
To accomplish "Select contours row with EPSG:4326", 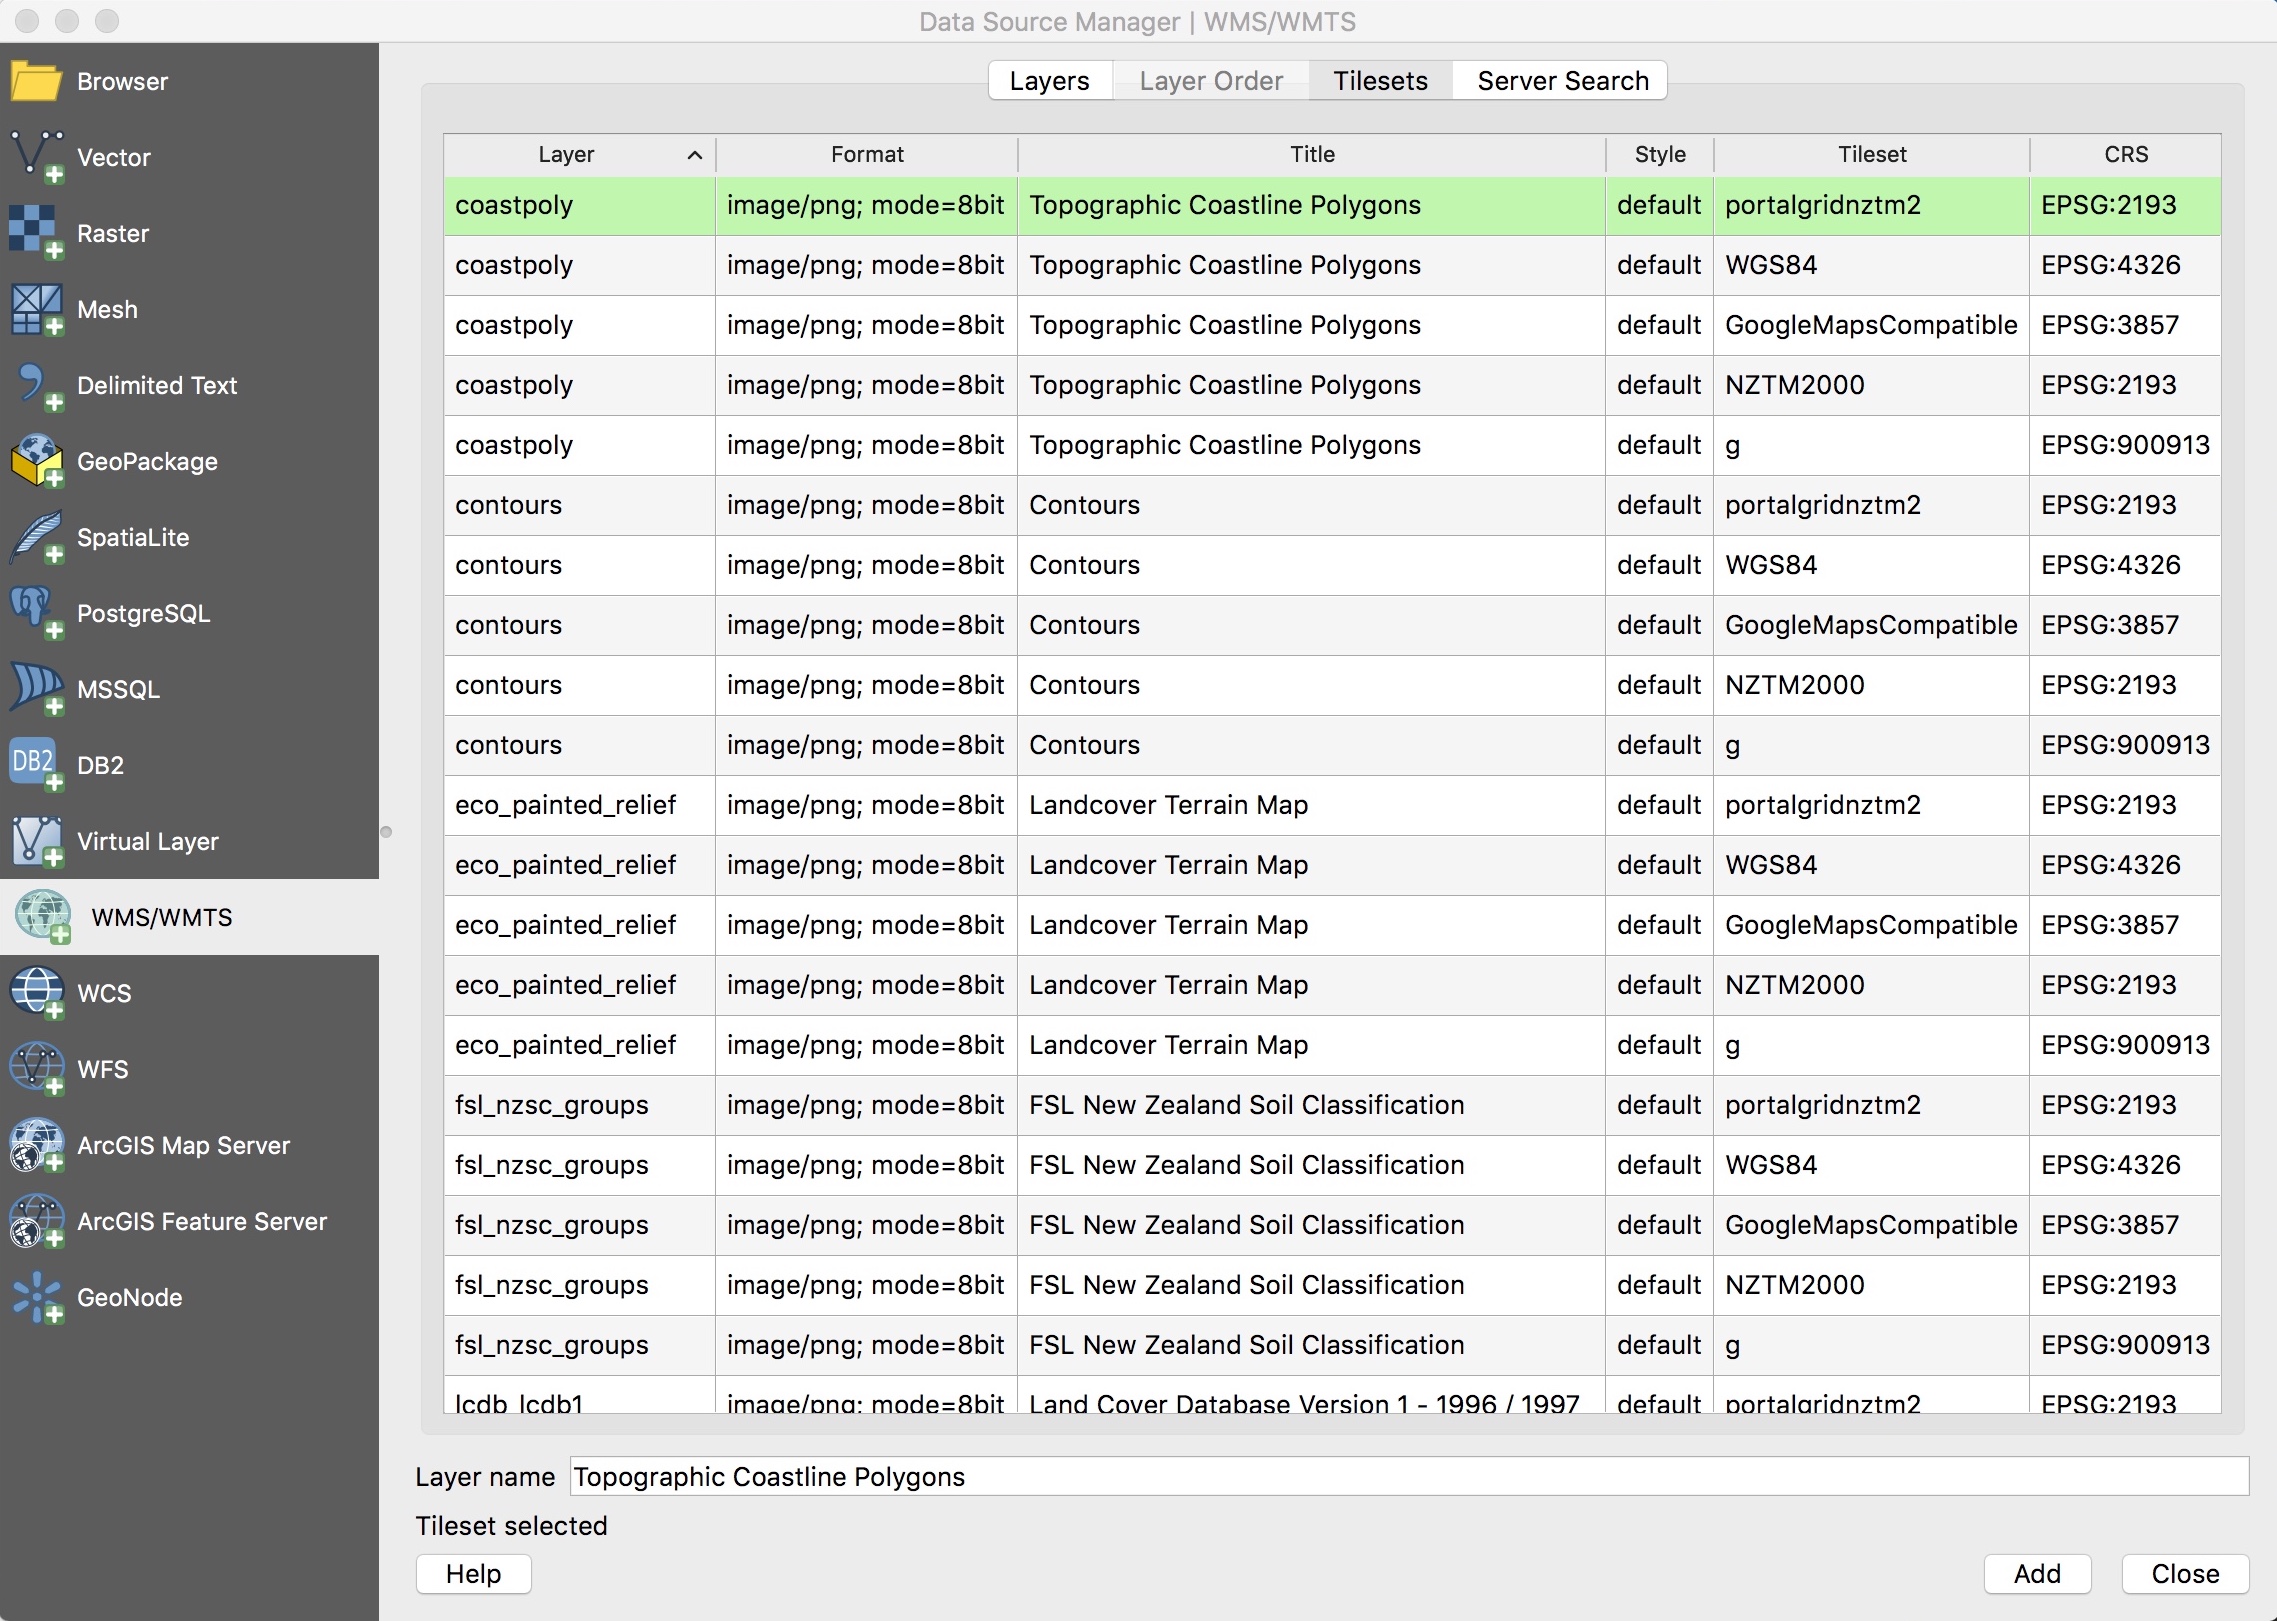I will 1332,565.
